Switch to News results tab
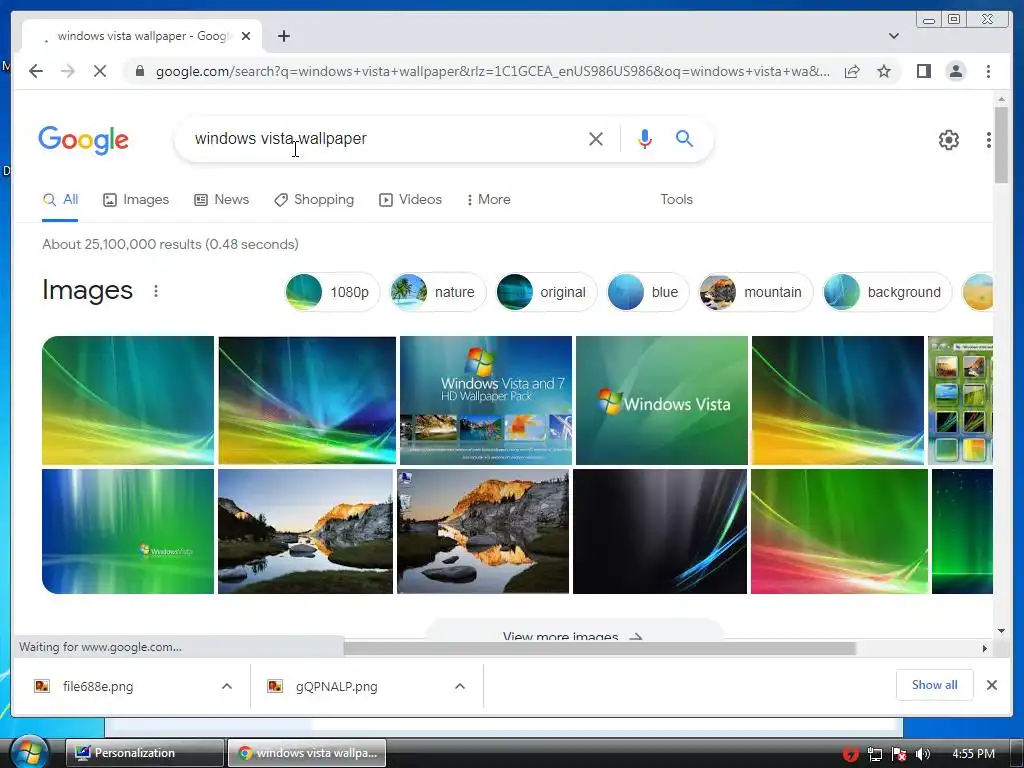This screenshot has width=1024, height=768. tap(221, 200)
